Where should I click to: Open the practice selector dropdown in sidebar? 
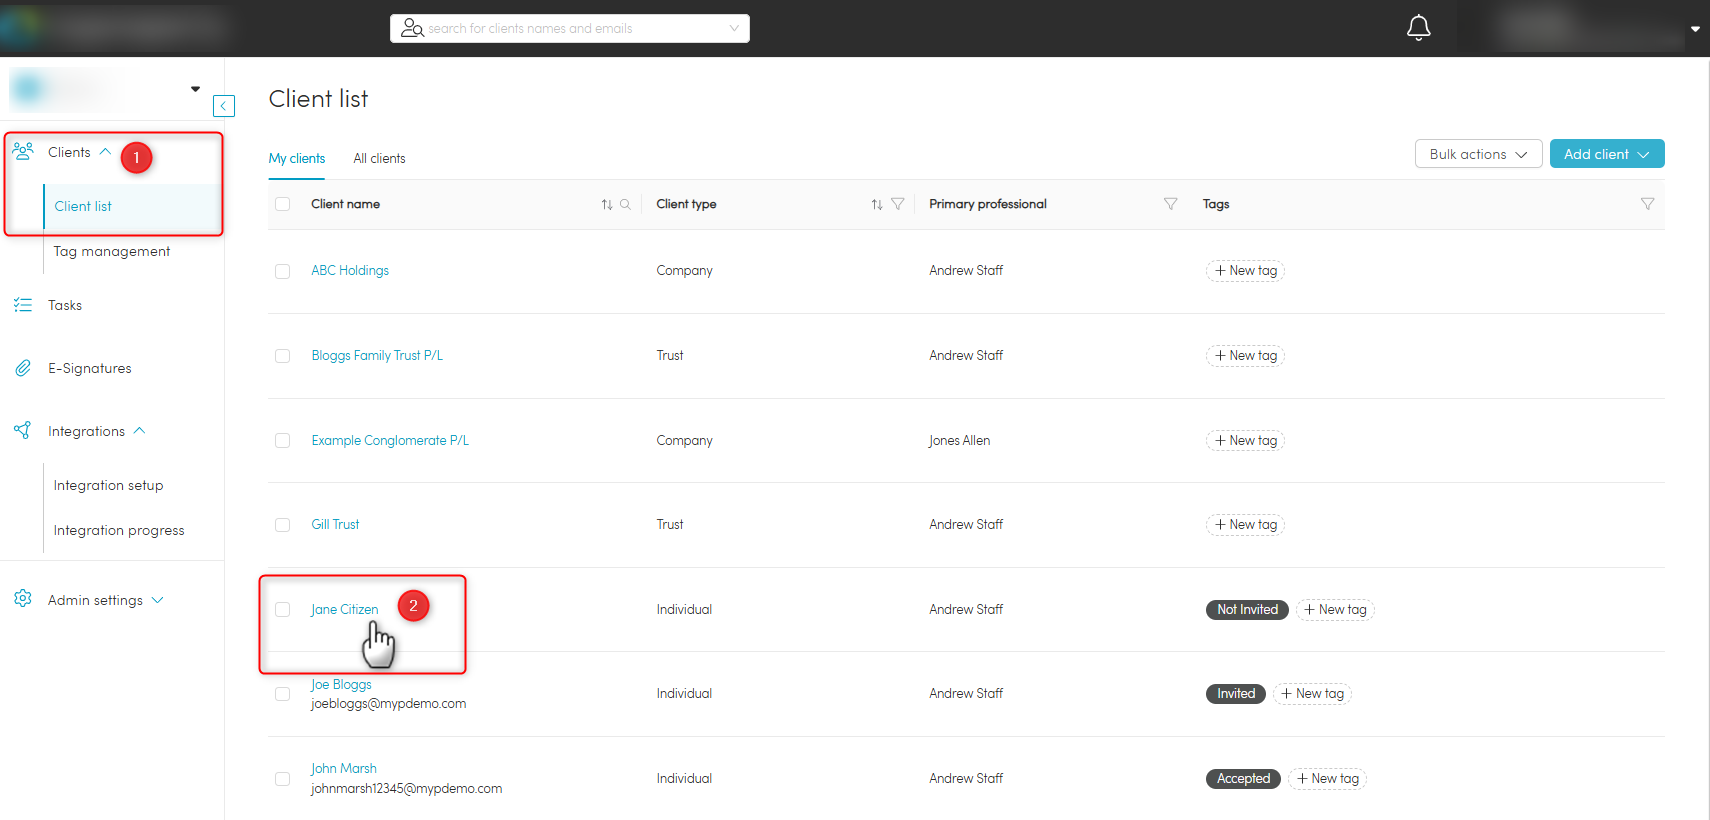(195, 89)
